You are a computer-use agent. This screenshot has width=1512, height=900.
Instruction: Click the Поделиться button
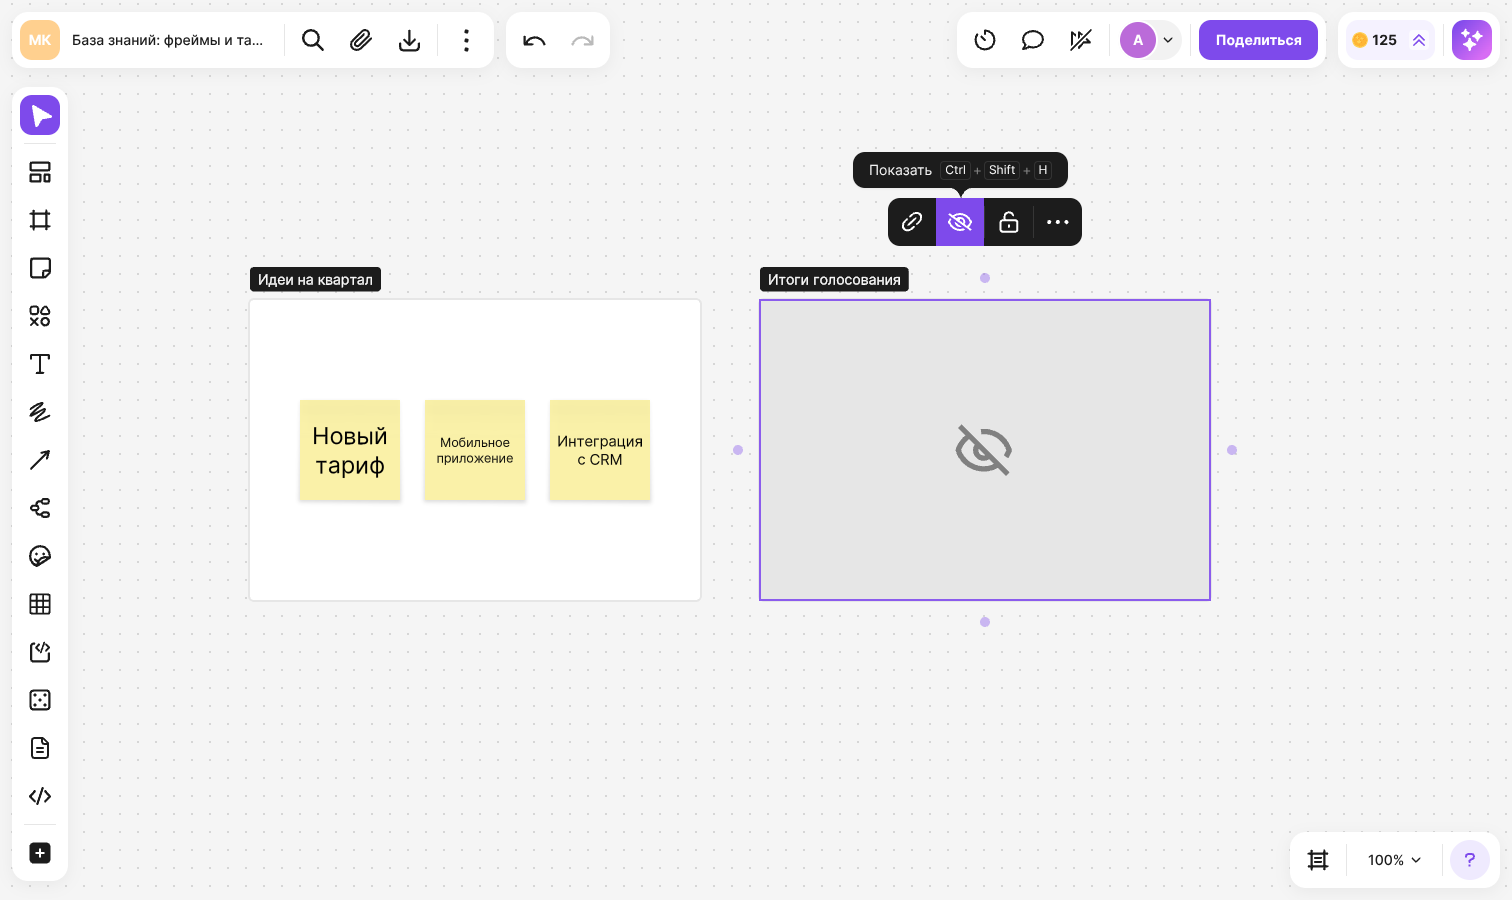point(1258,40)
